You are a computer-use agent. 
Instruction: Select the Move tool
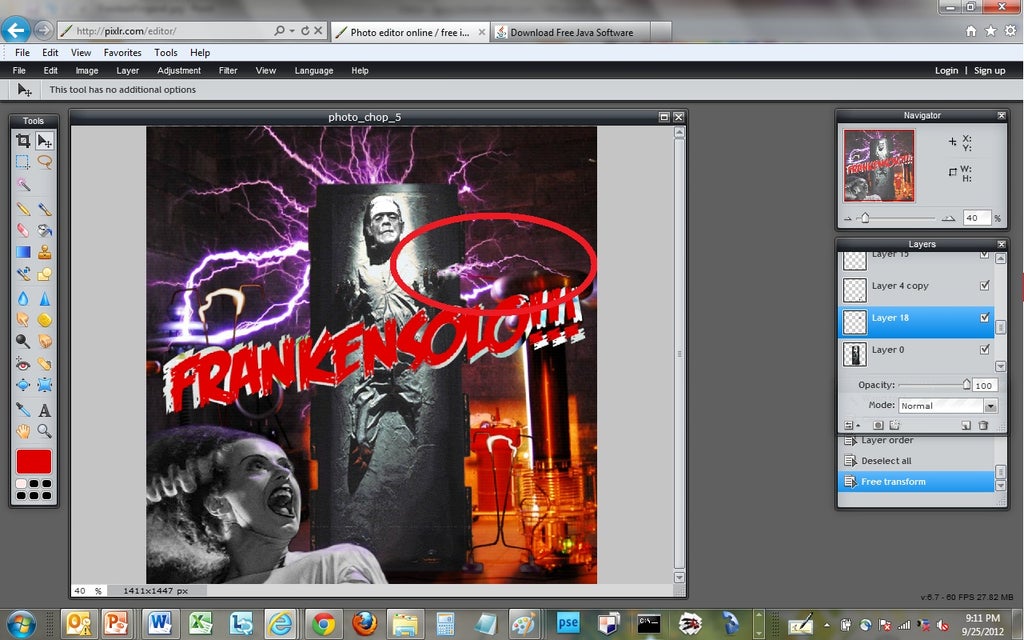pyautogui.click(x=44, y=140)
